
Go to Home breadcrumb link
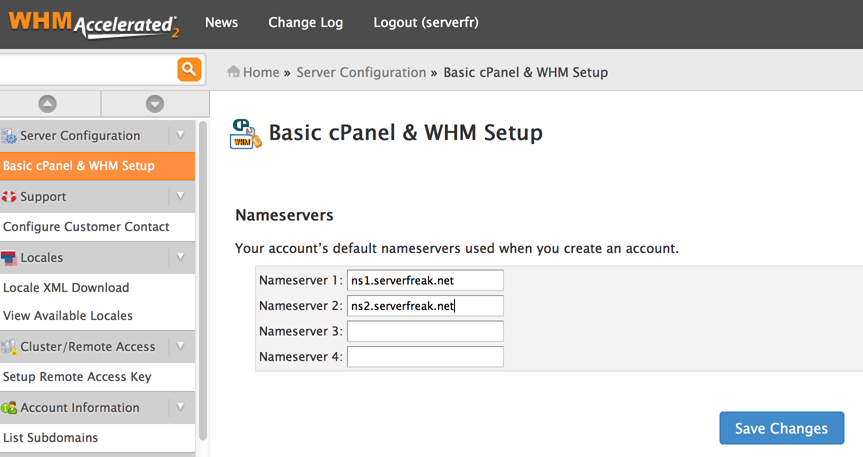pos(261,72)
